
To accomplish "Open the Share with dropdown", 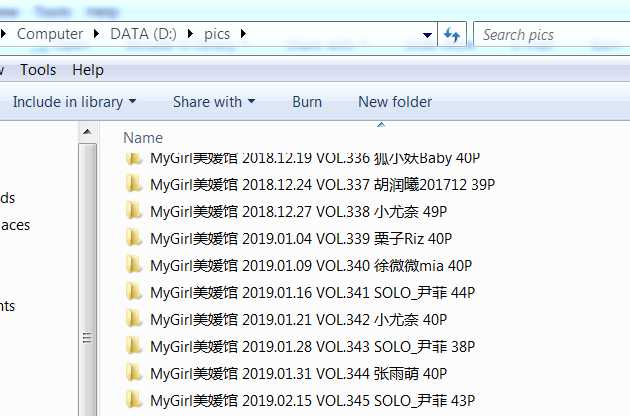I will [214, 102].
